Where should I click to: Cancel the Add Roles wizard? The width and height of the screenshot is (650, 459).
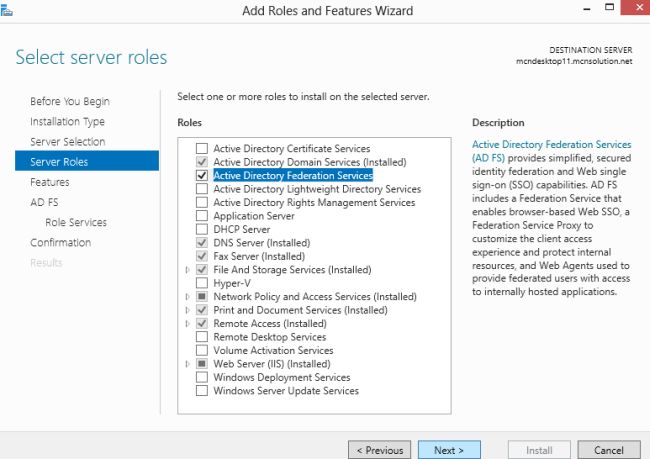[608, 450]
